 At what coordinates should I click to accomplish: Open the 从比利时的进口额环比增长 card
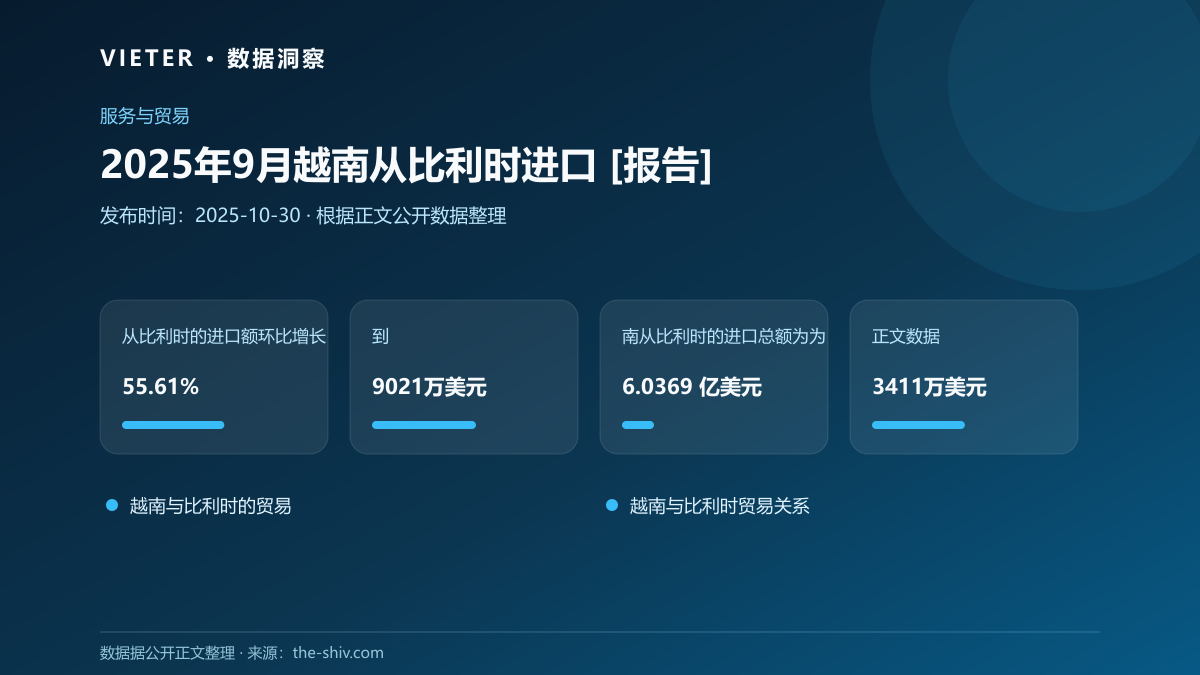point(214,377)
